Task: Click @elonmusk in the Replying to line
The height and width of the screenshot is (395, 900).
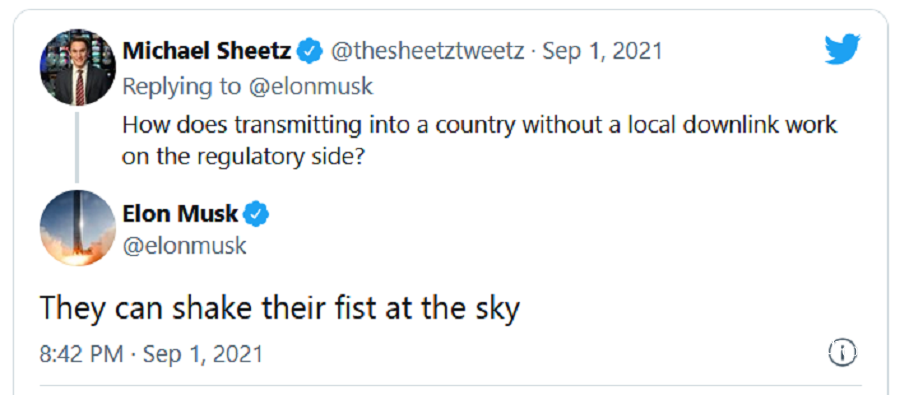Action: tap(311, 86)
